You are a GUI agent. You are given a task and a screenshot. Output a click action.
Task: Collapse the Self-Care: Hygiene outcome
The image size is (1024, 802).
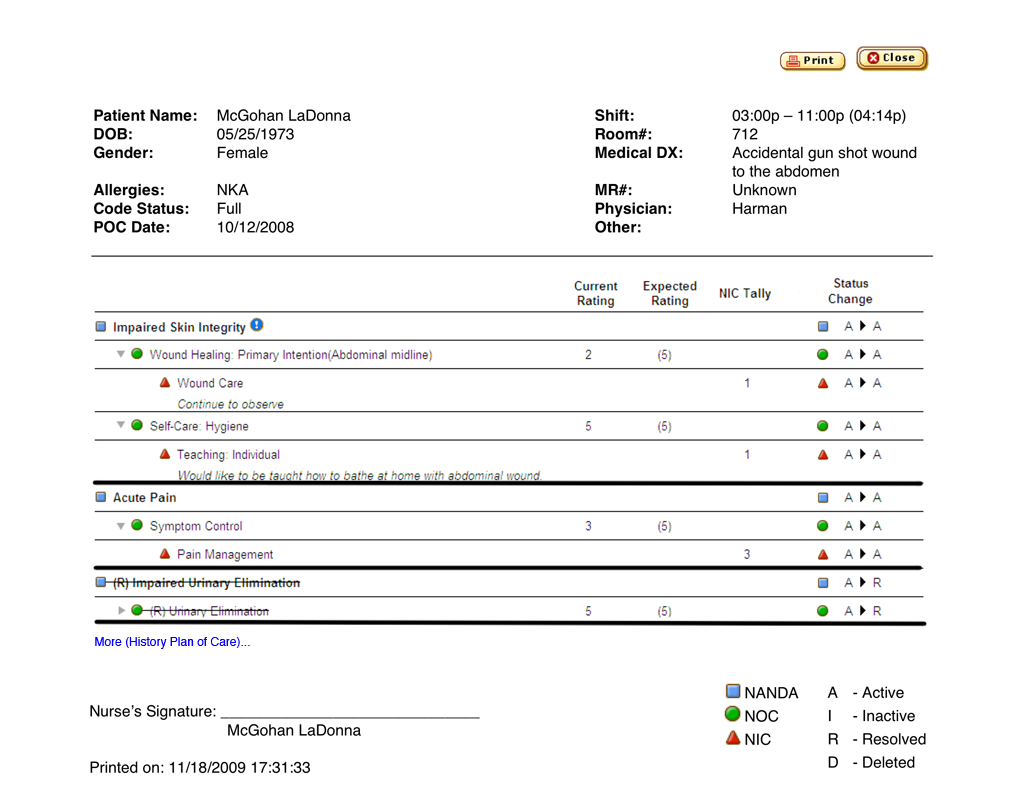121,425
